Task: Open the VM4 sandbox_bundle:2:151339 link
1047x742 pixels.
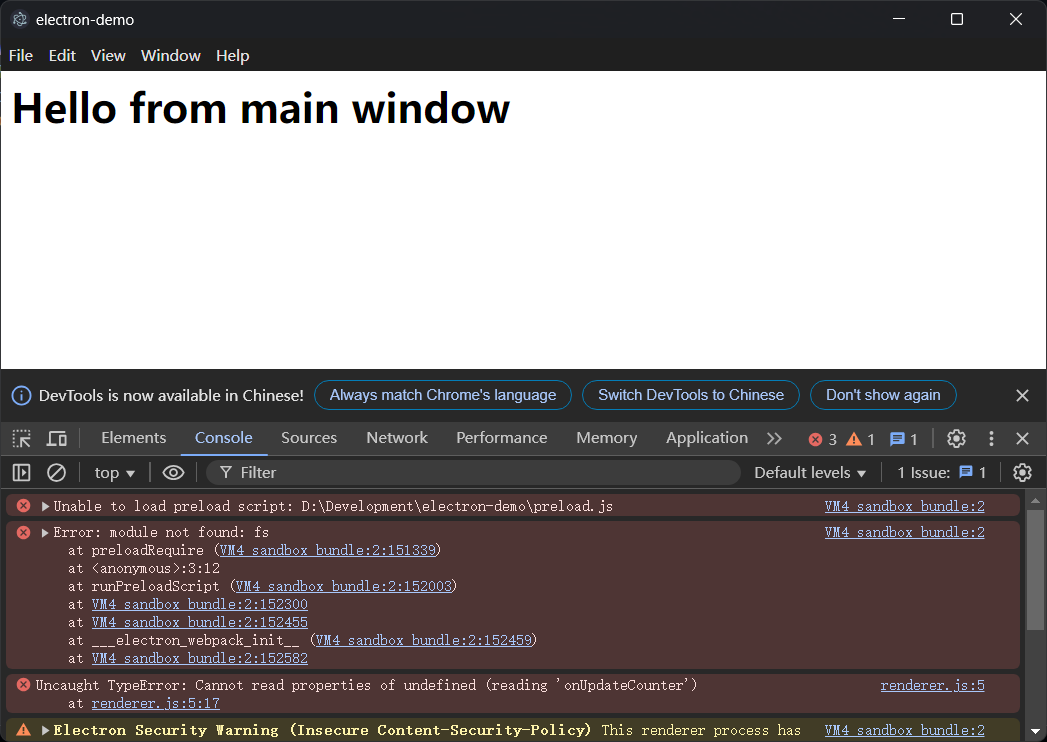Action: [x=328, y=550]
